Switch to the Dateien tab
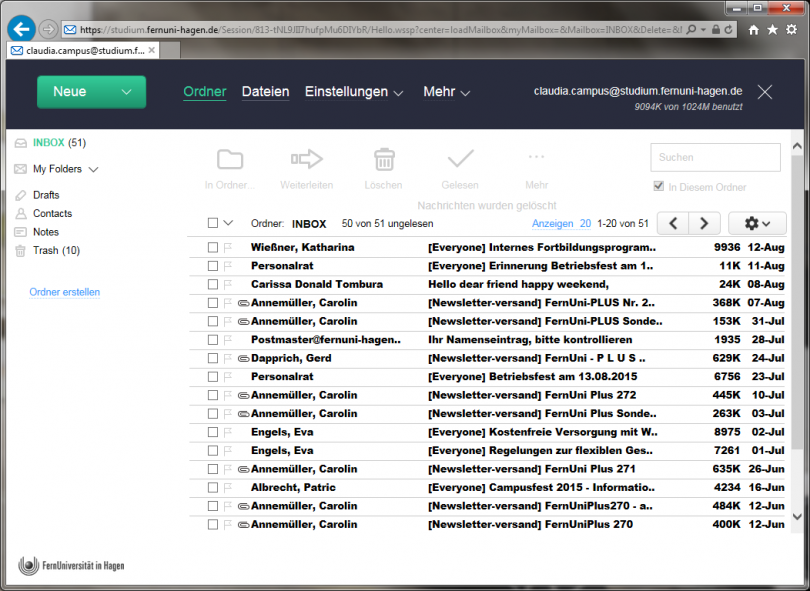The height and width of the screenshot is (591, 810). (x=265, y=91)
